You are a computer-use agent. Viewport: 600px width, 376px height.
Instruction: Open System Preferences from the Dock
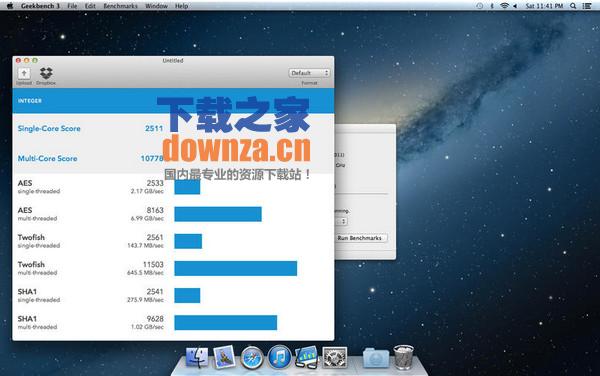coord(335,358)
